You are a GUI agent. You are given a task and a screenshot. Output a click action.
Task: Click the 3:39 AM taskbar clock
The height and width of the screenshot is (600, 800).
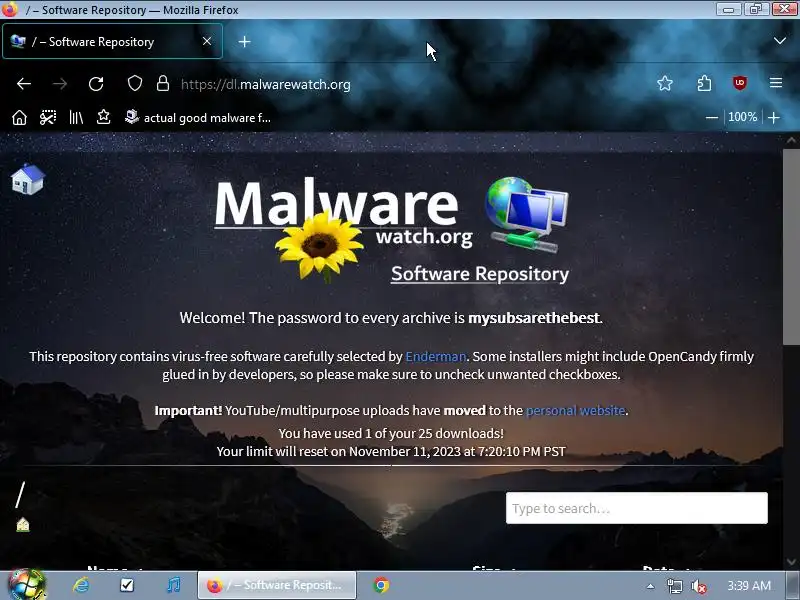pos(749,586)
